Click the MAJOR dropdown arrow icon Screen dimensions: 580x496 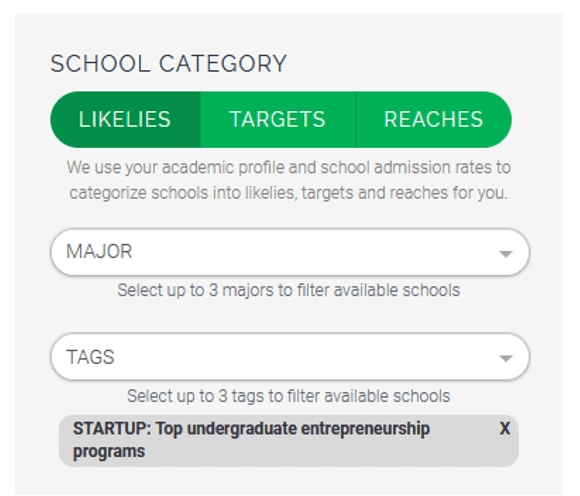tap(506, 254)
